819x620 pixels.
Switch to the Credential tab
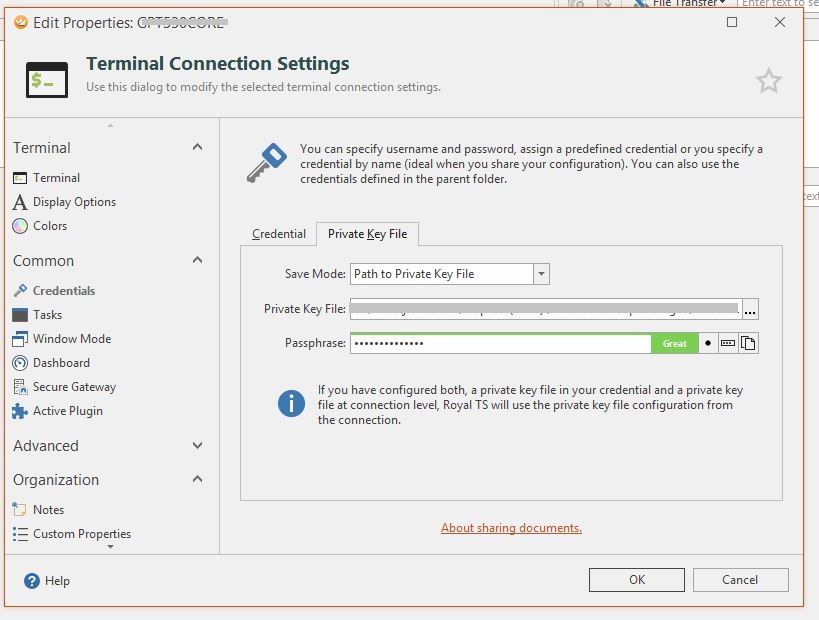point(279,234)
